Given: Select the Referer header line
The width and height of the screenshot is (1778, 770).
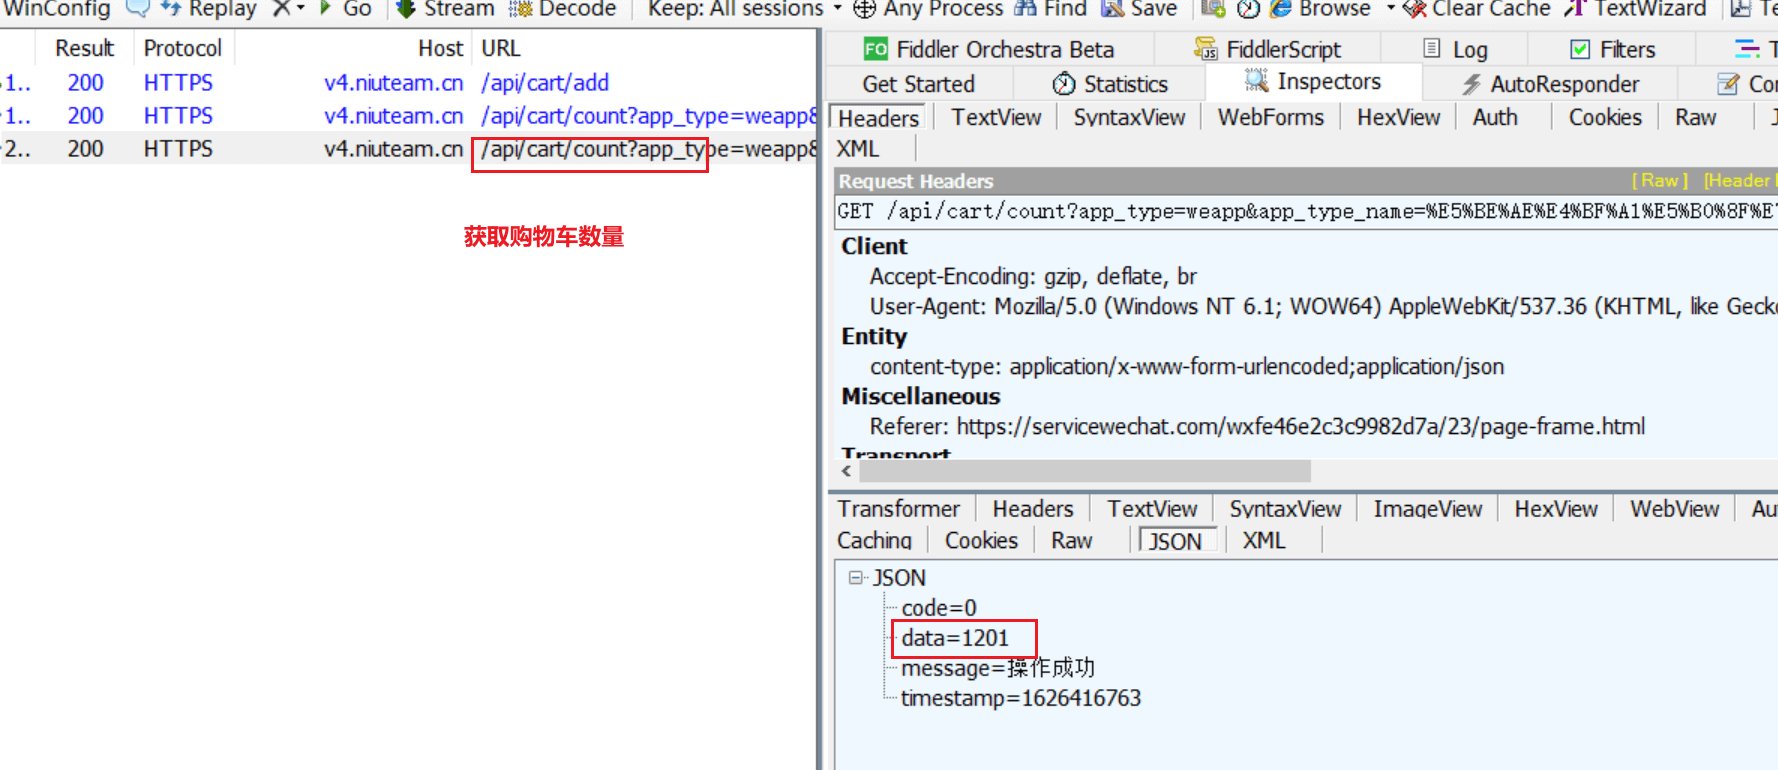Looking at the screenshot, I should (x=1257, y=427).
